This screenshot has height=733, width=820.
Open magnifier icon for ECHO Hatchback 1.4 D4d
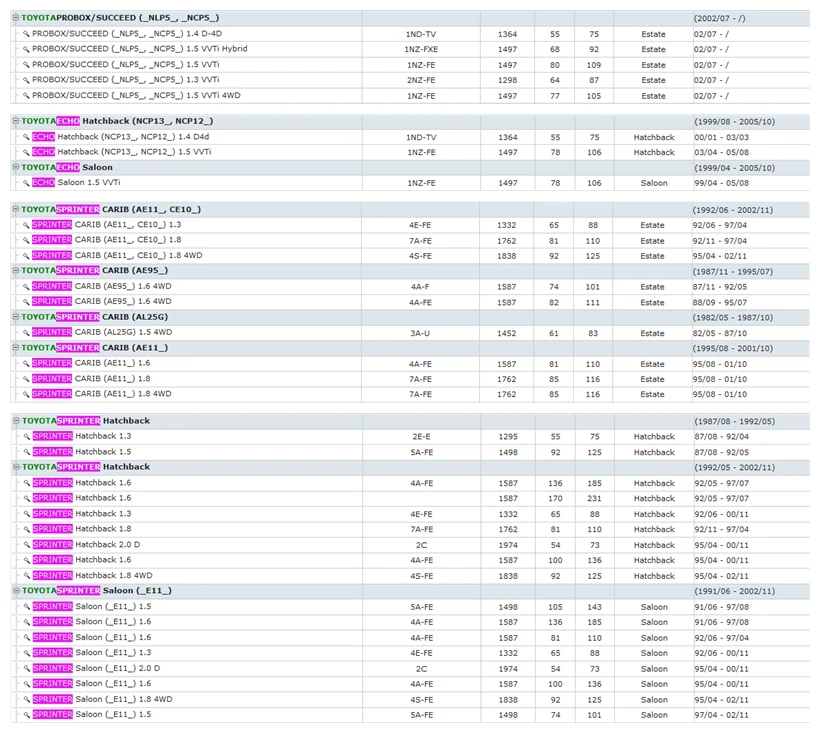(26, 137)
